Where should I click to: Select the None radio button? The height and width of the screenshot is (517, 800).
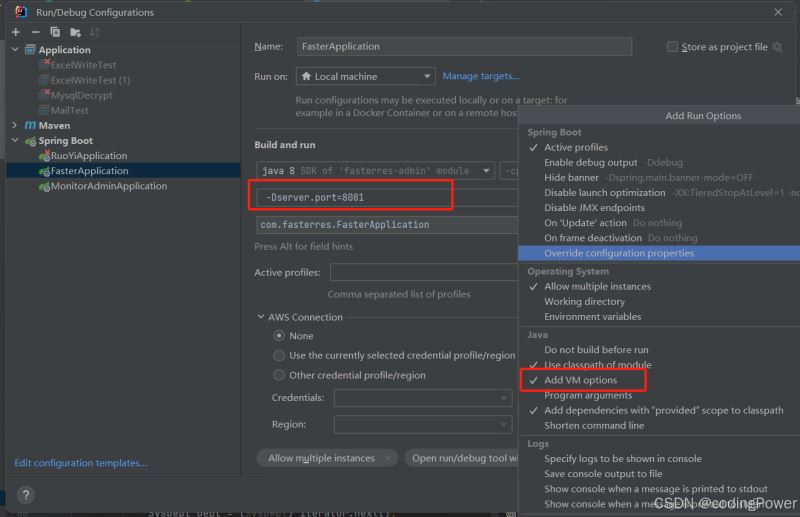(279, 336)
